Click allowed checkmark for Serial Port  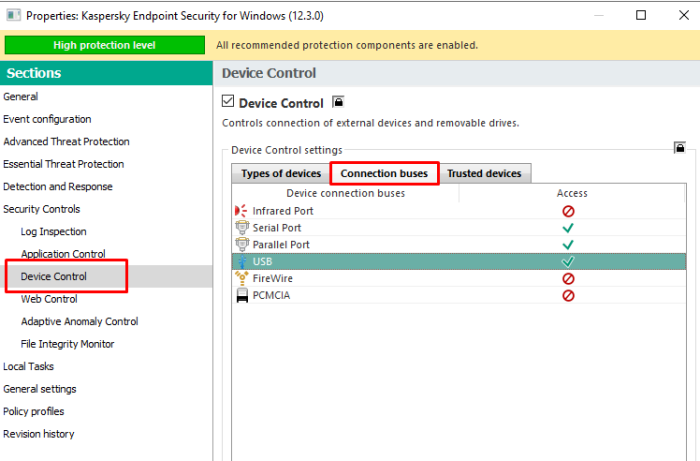(x=568, y=228)
